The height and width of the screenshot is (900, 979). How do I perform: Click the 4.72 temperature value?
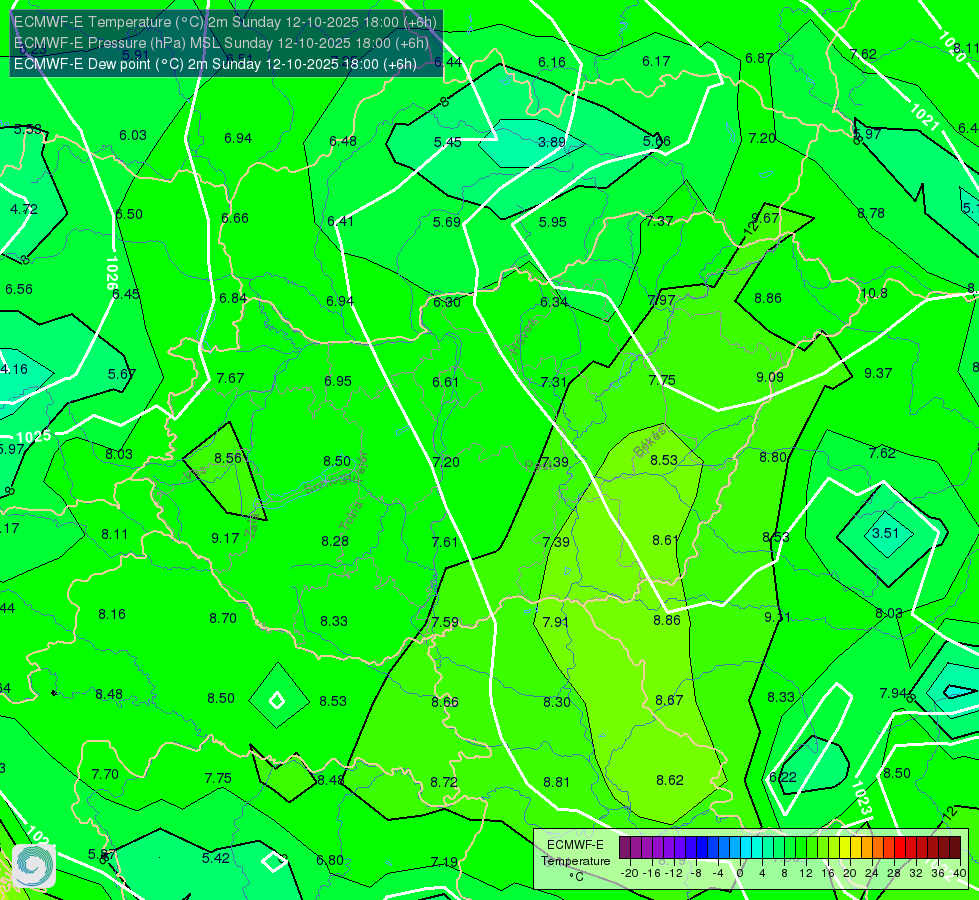point(24,209)
